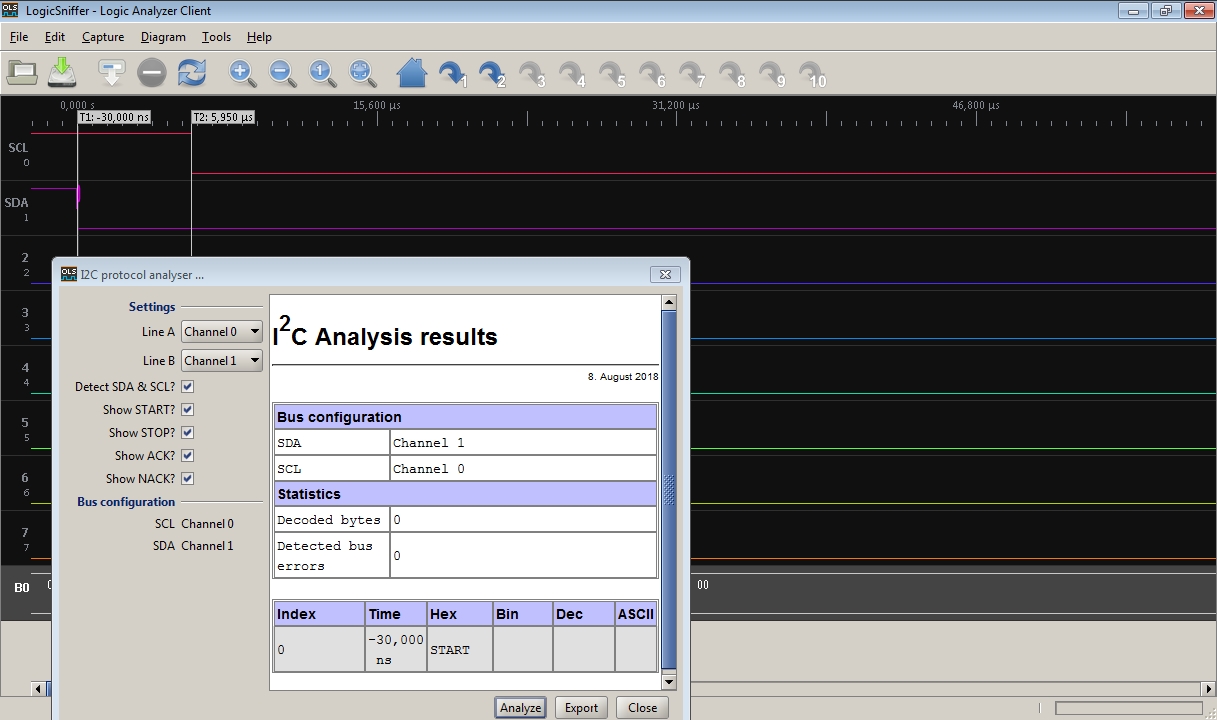The width and height of the screenshot is (1217, 720).
Task: Click channel 4 label in diagram
Action: pos(25,368)
